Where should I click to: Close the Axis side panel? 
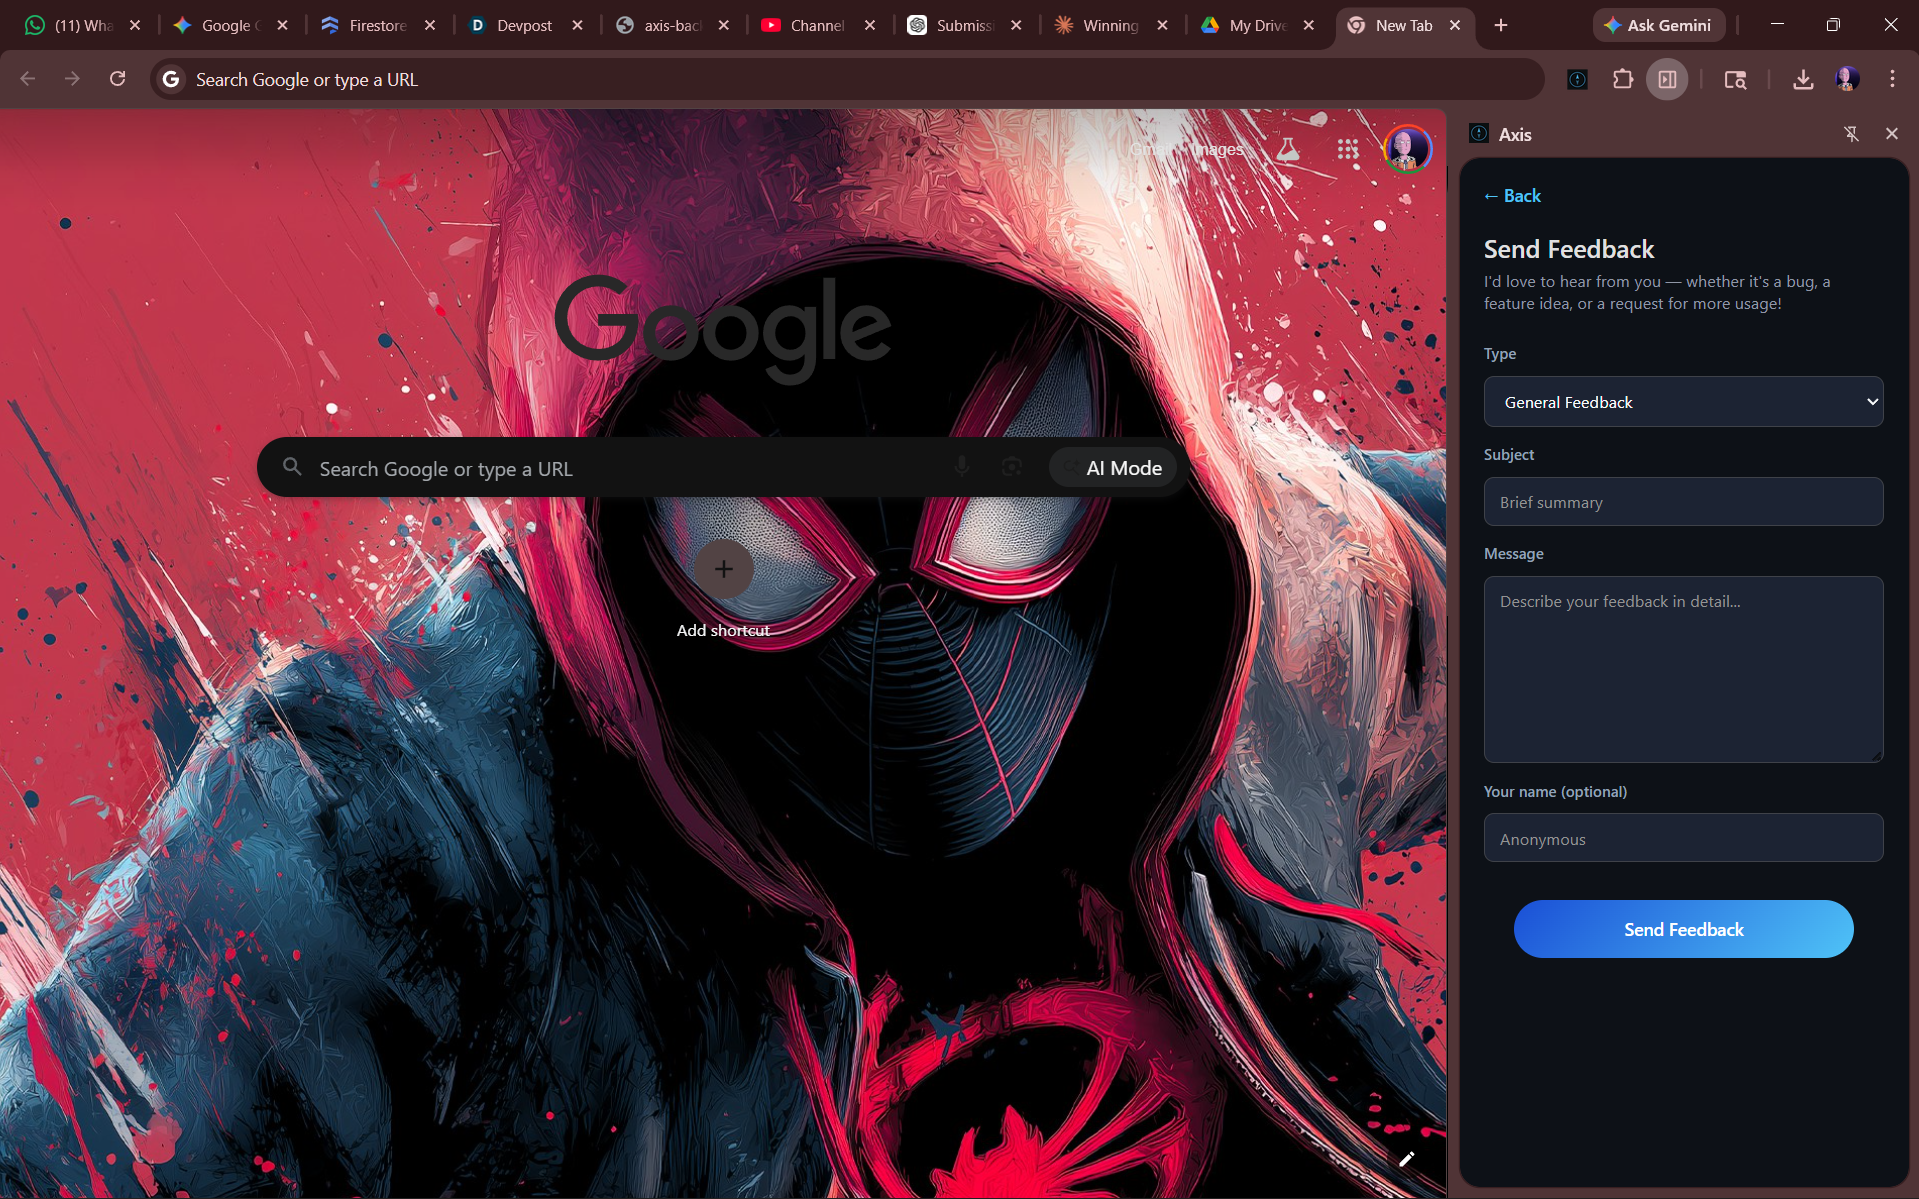[1891, 133]
